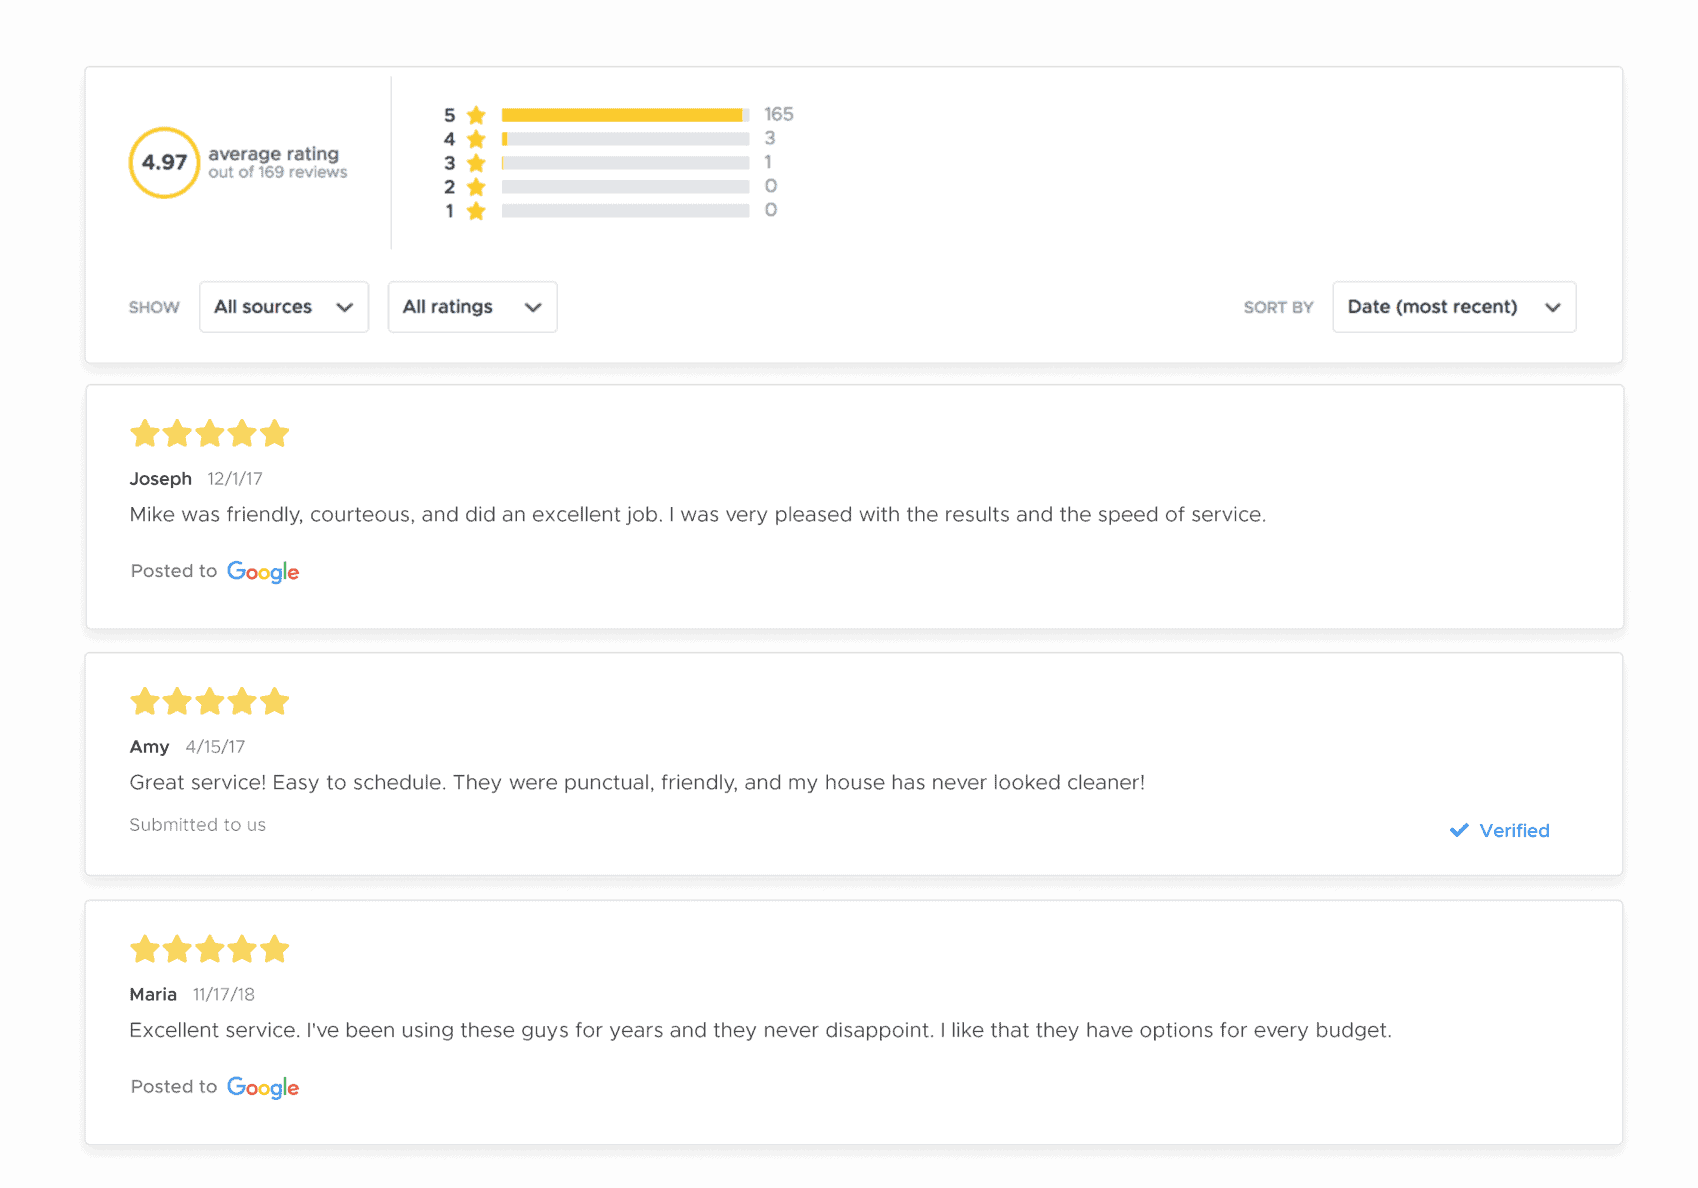Image resolution: width=1698 pixels, height=1188 pixels.
Task: Click the Verified label on Amy's review
Action: [x=1514, y=831]
